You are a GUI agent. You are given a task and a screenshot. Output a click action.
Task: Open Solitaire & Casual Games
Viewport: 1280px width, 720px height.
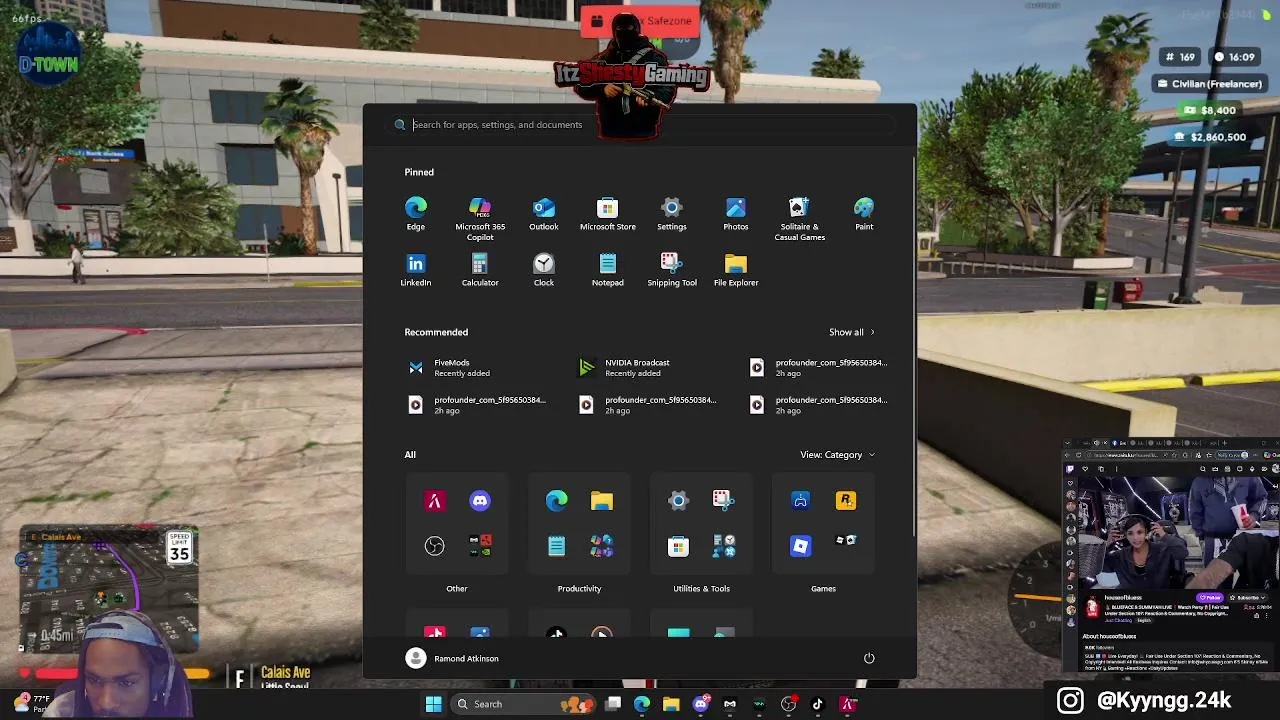pos(799,218)
